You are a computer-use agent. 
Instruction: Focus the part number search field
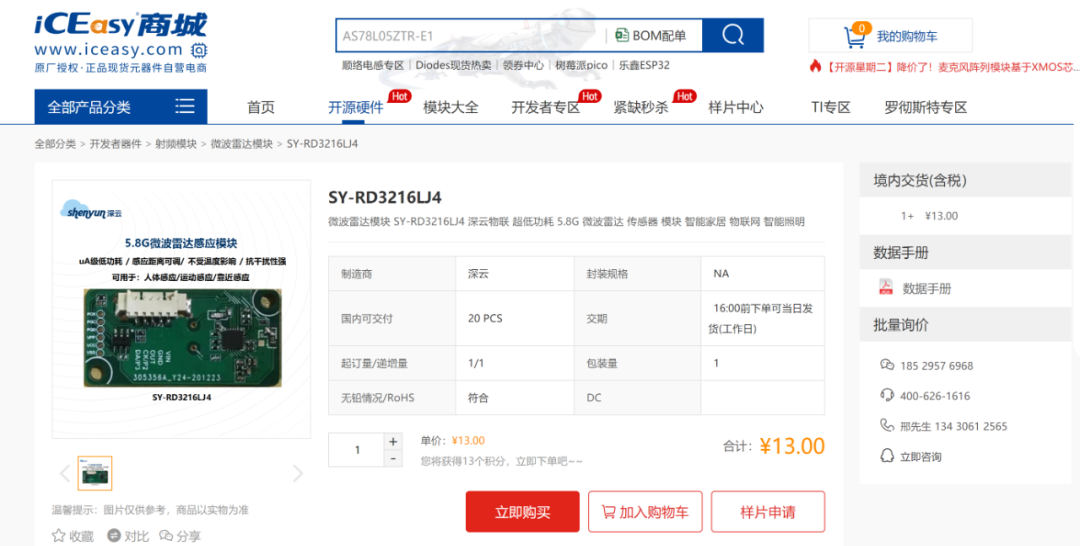tap(470, 36)
